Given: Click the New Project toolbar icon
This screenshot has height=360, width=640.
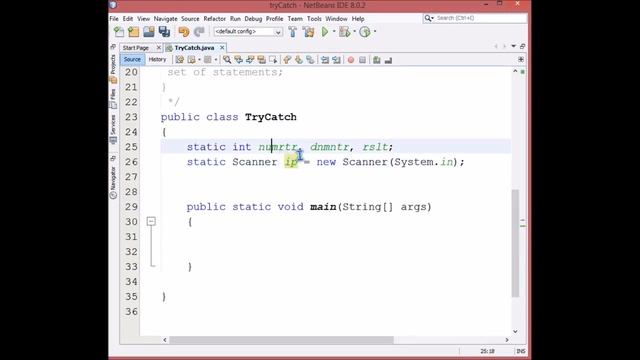Looking at the screenshot, I should pyautogui.click(x=133, y=31).
